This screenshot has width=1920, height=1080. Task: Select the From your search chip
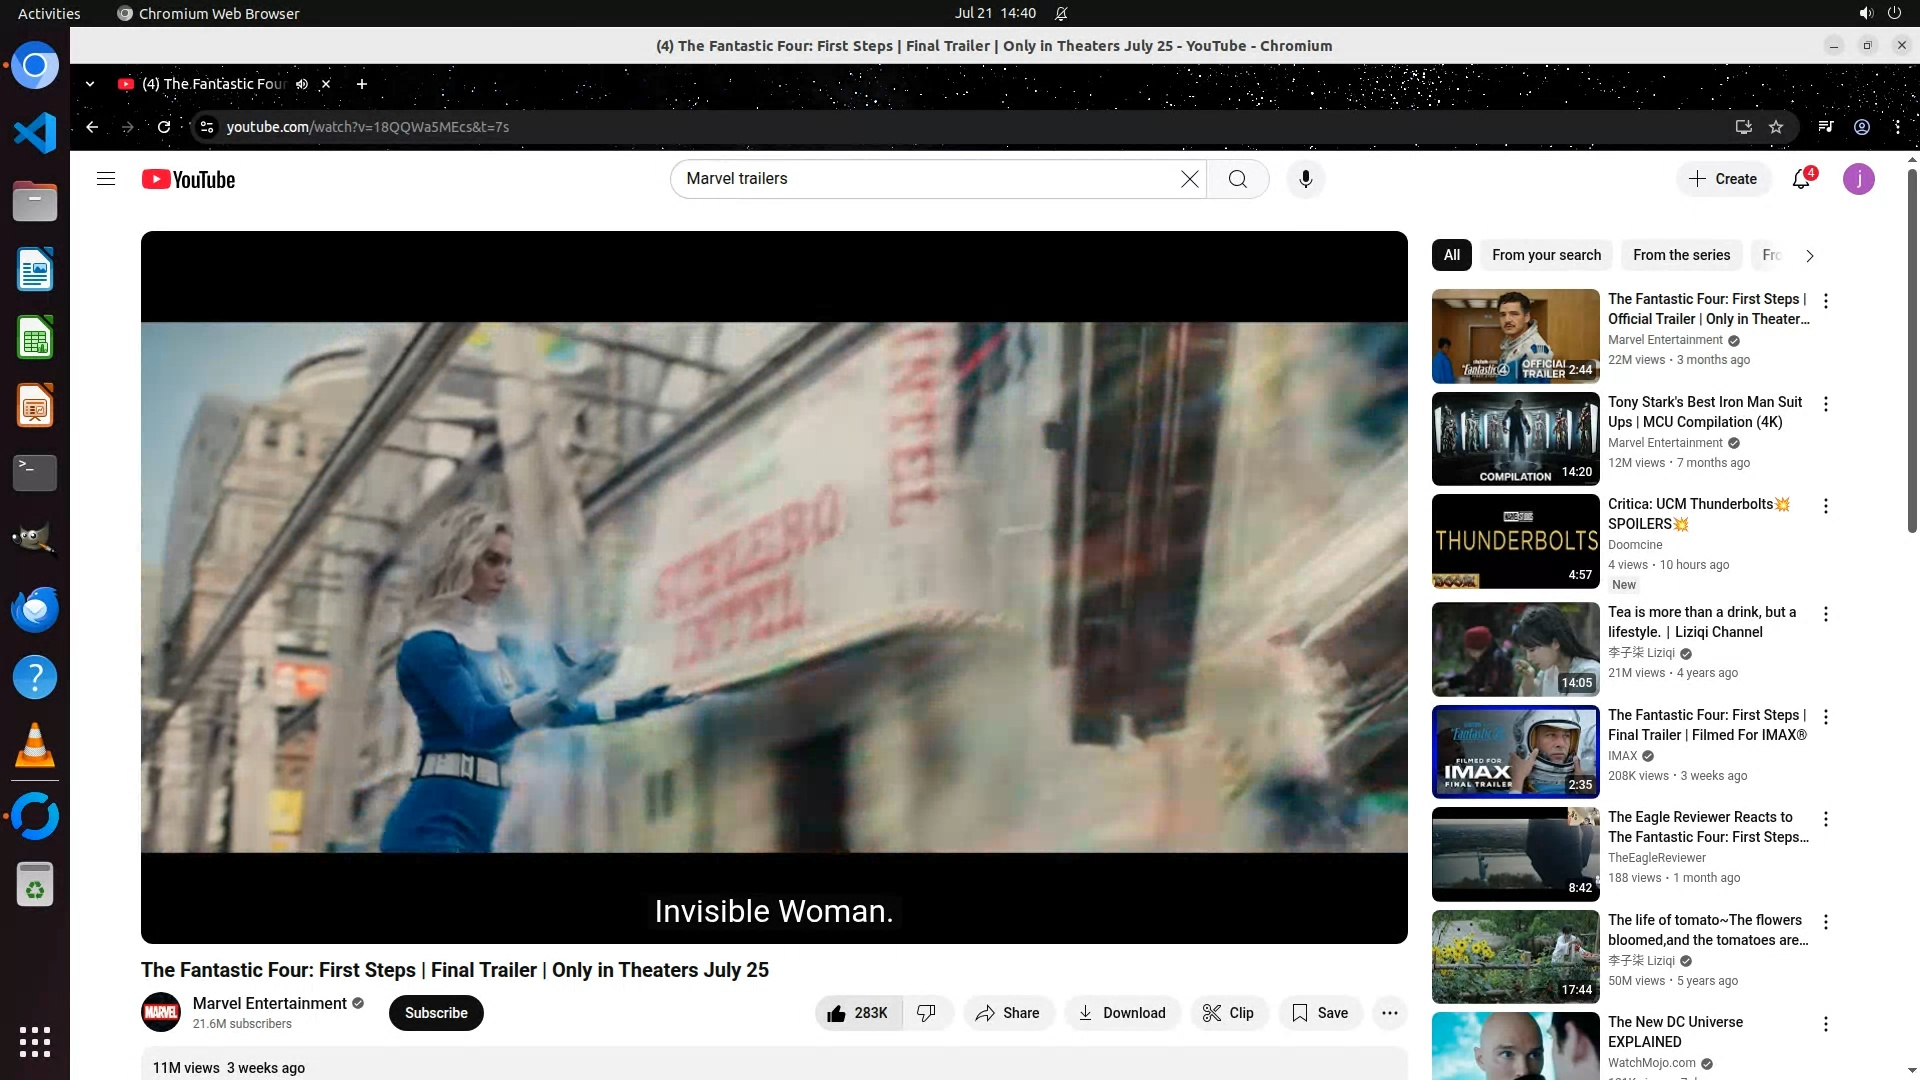click(x=1546, y=255)
